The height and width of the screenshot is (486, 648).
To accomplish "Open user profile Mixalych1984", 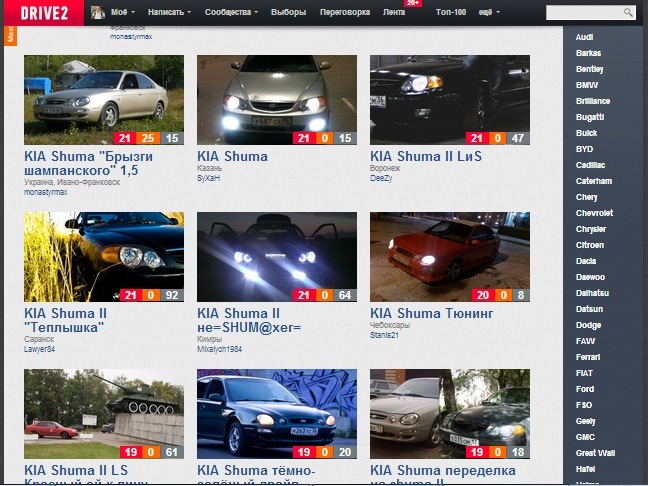I will pos(219,349).
